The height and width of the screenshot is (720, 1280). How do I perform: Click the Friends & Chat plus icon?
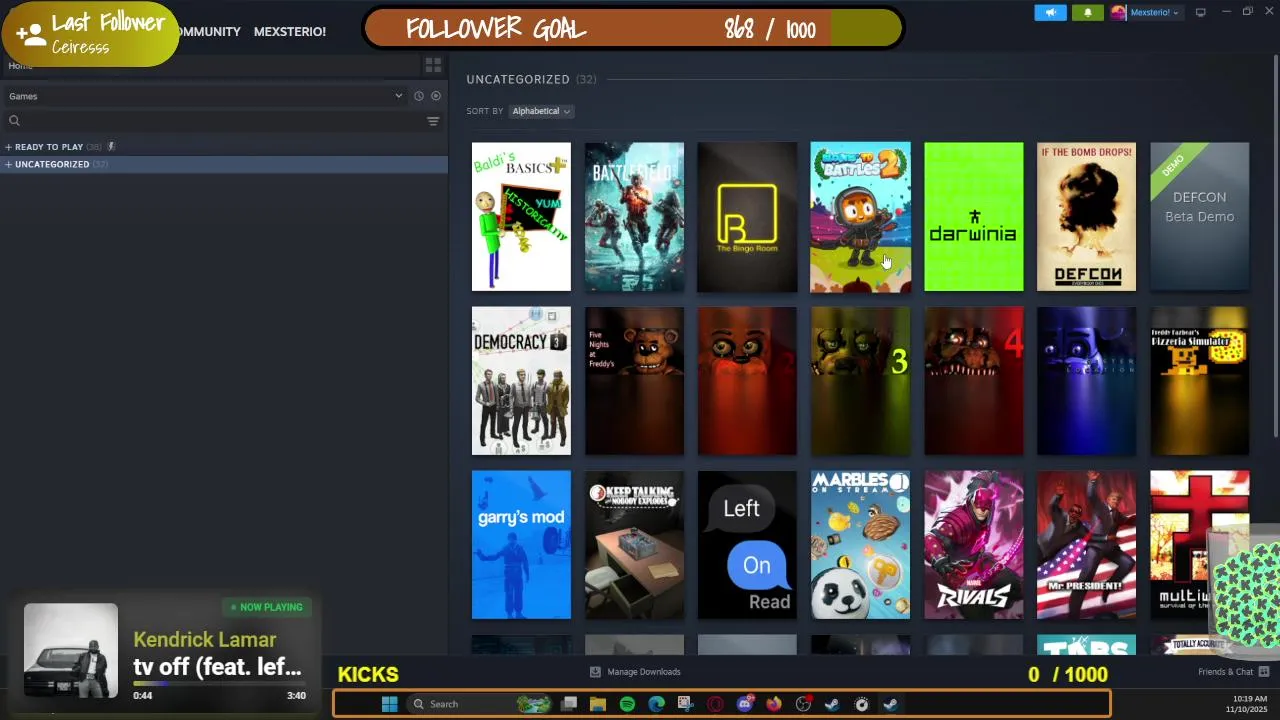click(1264, 672)
